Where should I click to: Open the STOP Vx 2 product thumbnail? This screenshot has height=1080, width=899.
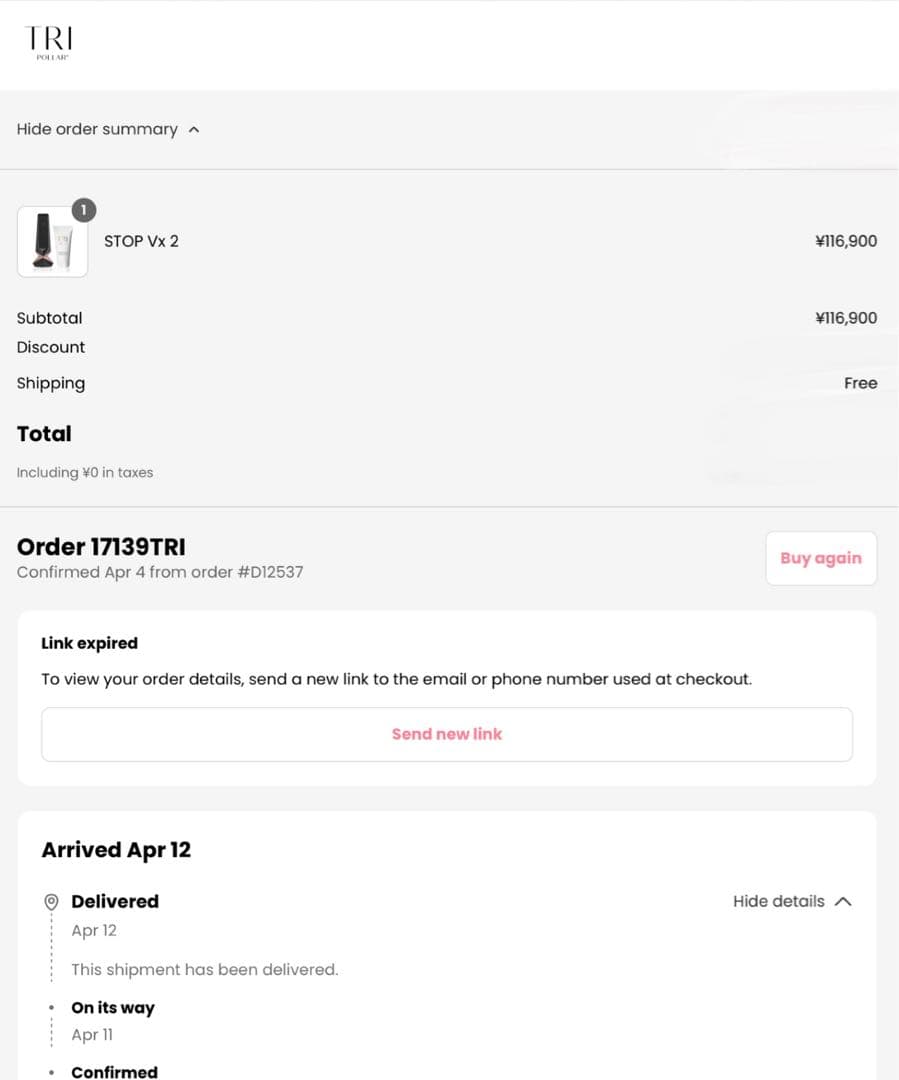52,242
